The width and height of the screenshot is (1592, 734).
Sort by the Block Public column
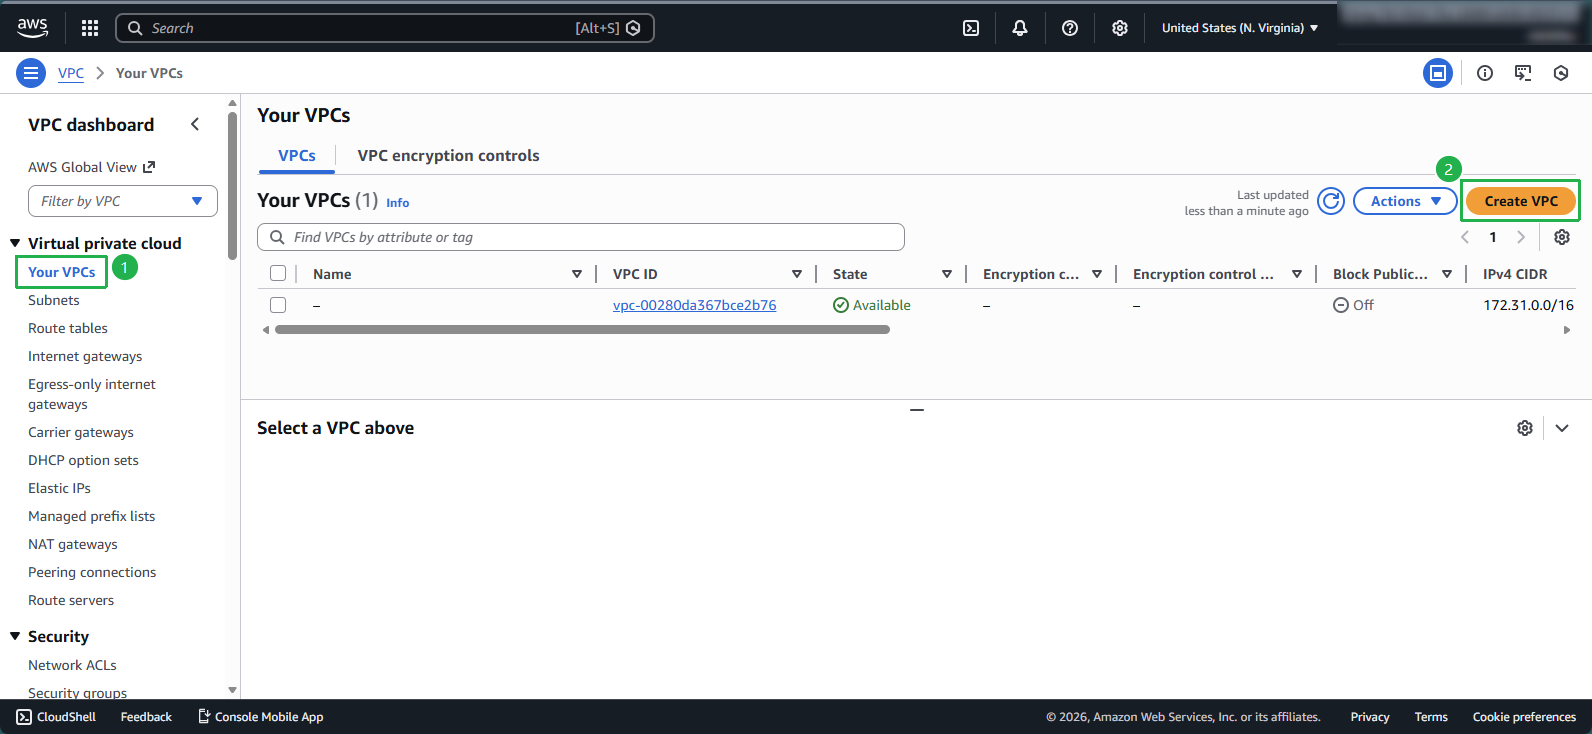tap(1447, 274)
